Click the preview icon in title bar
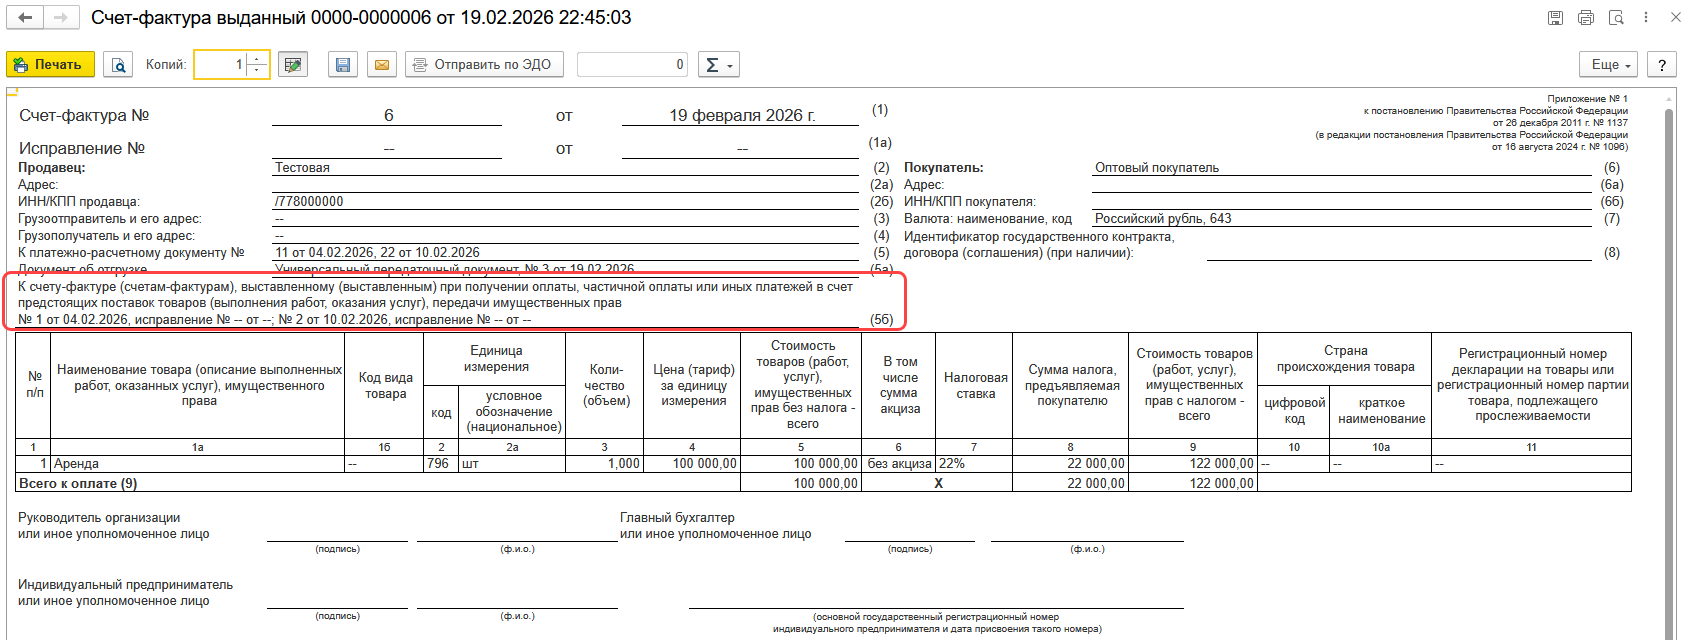The image size is (1689, 640). 1616,18
